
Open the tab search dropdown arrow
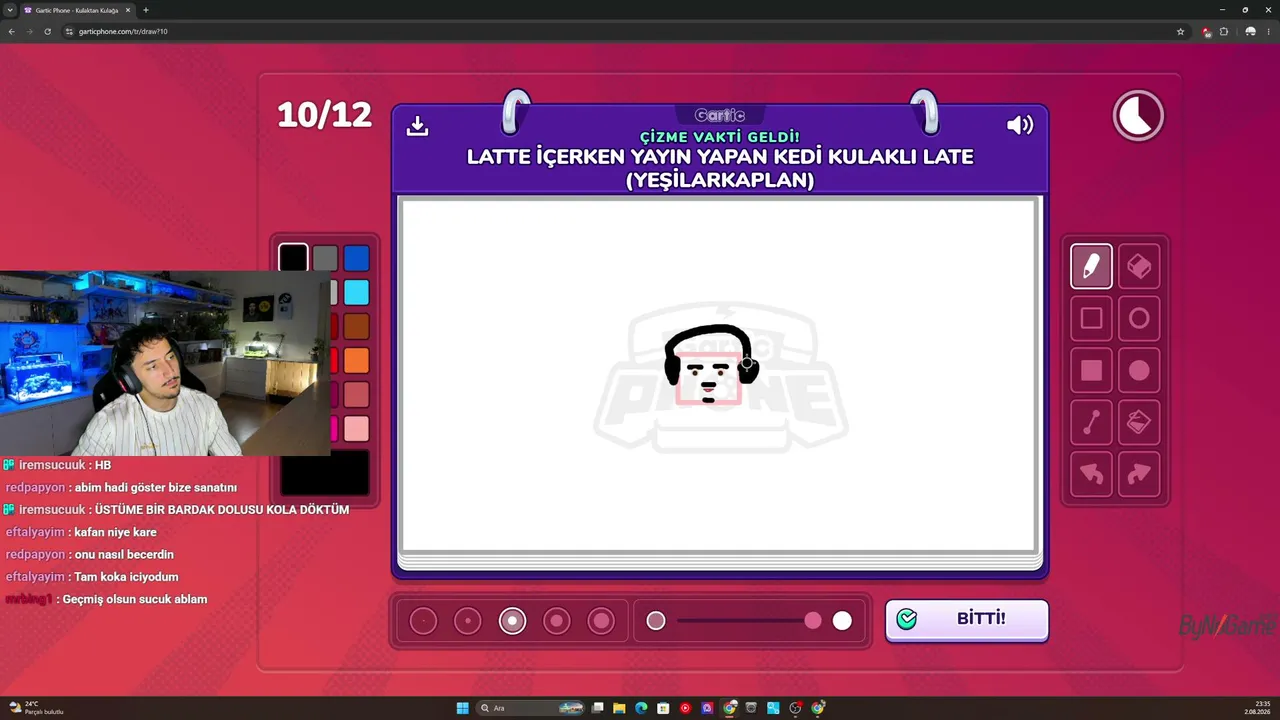pyautogui.click(x=10, y=10)
